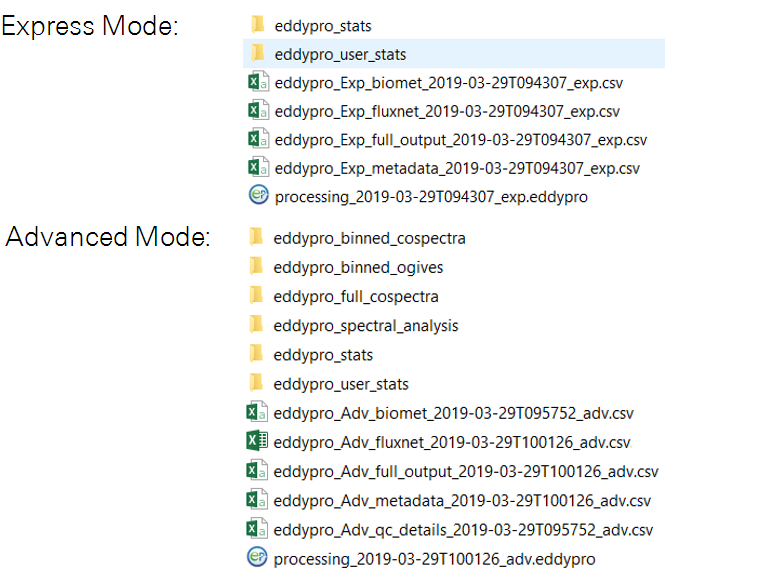Click the folder icon for Advanced Mode eddypro_user_stats
Image resolution: width=775 pixels, height=585 pixels.
click(257, 383)
